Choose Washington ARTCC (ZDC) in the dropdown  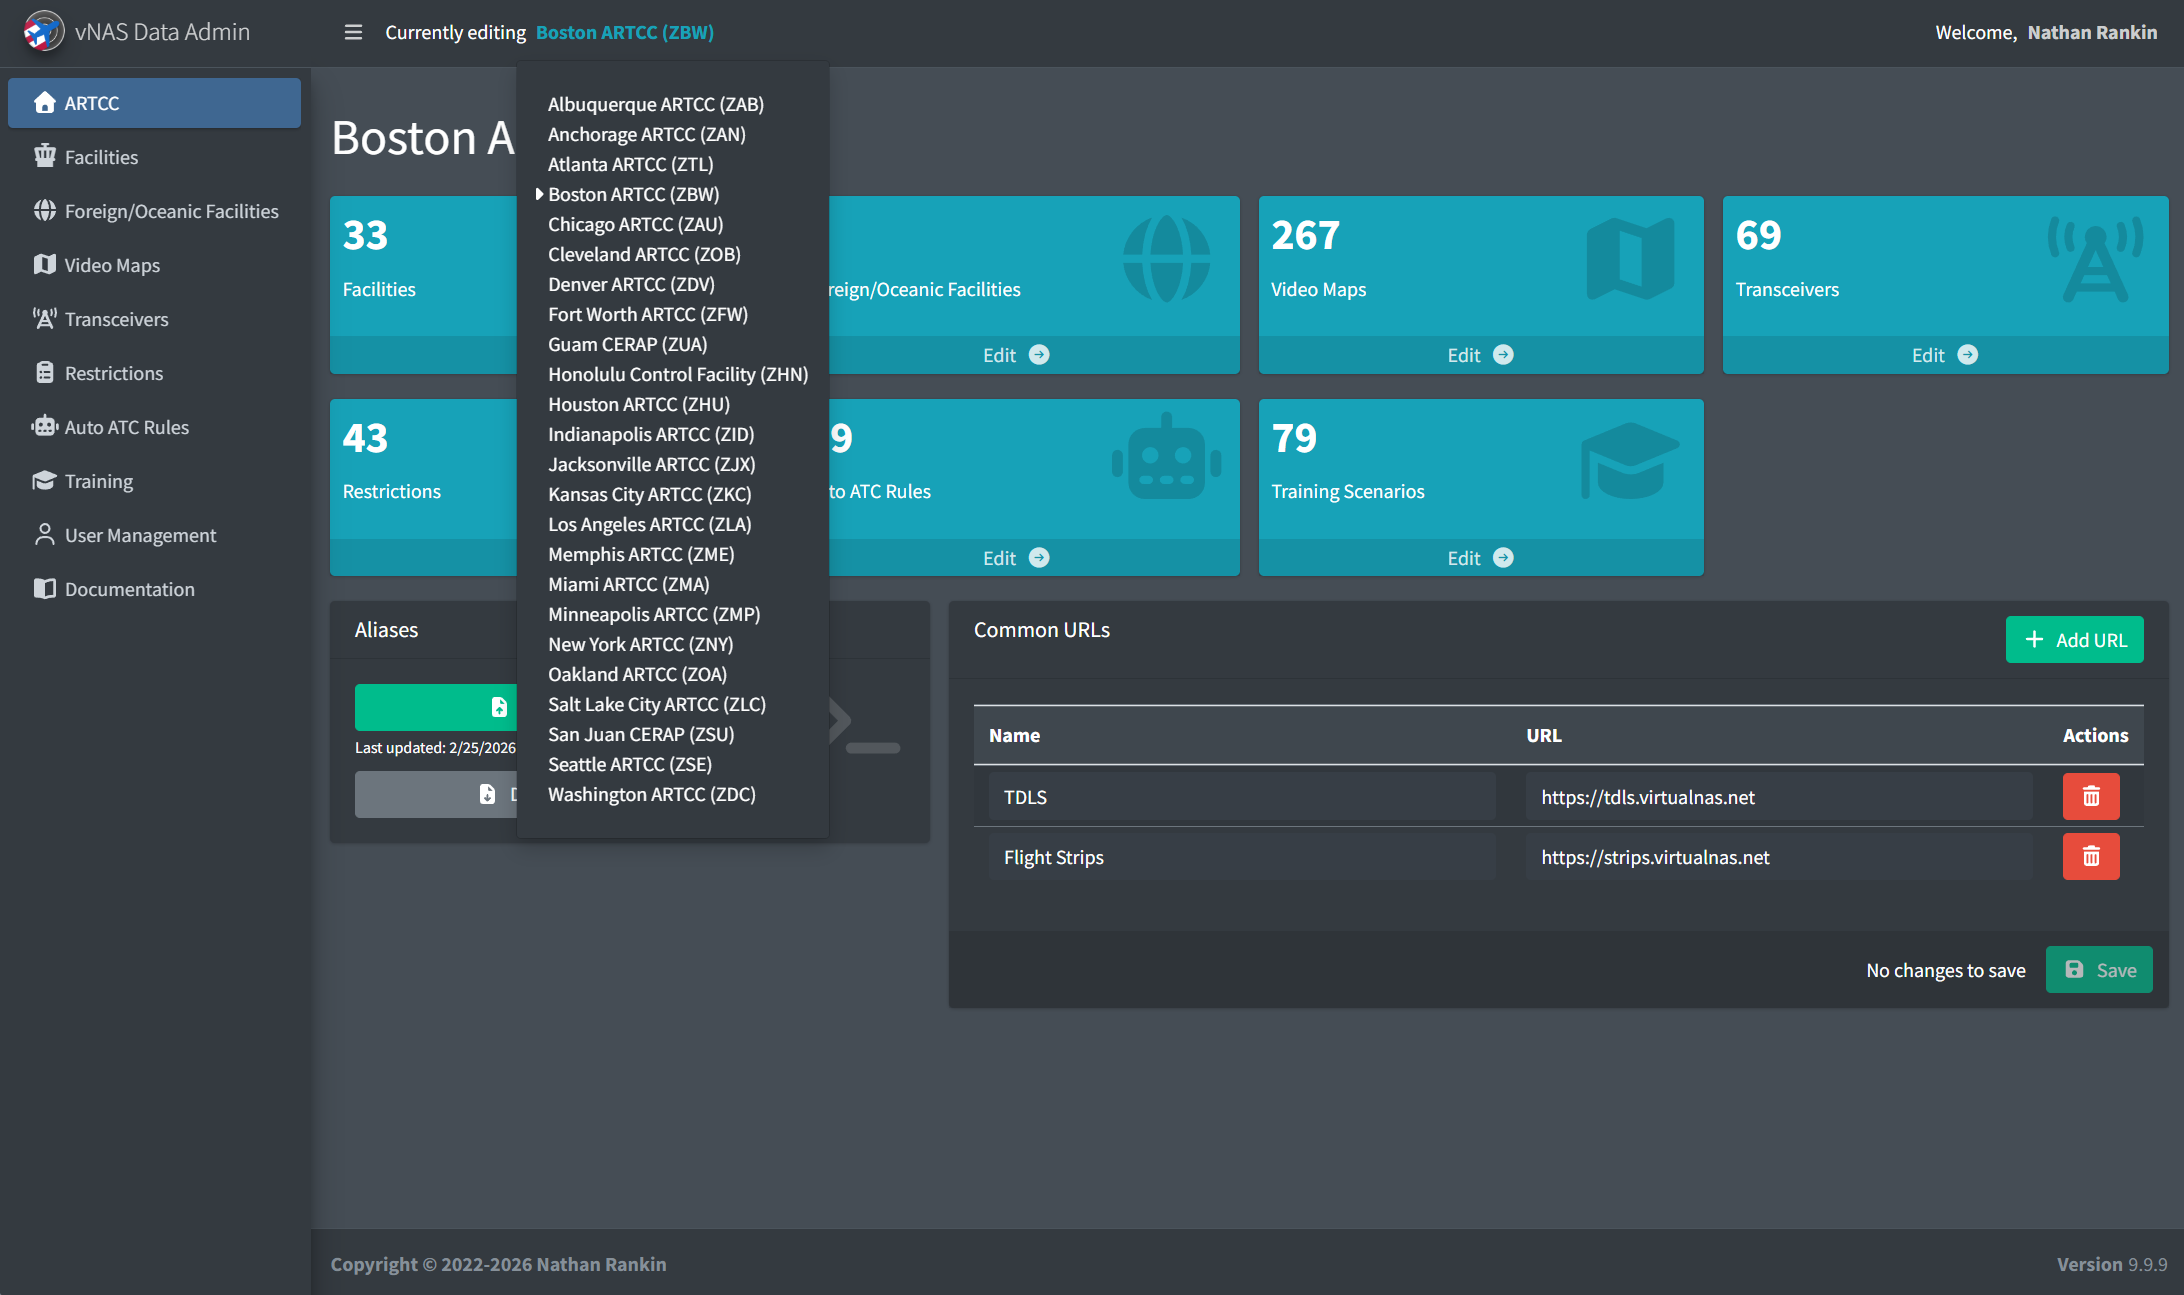[x=651, y=794]
